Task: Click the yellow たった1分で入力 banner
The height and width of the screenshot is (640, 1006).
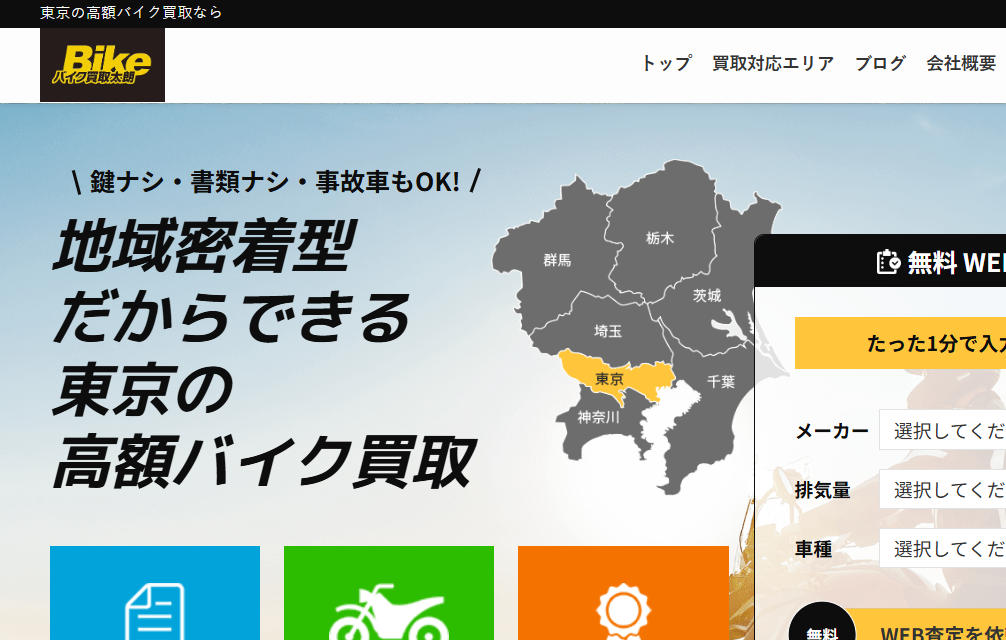Action: pyautogui.click(x=900, y=343)
